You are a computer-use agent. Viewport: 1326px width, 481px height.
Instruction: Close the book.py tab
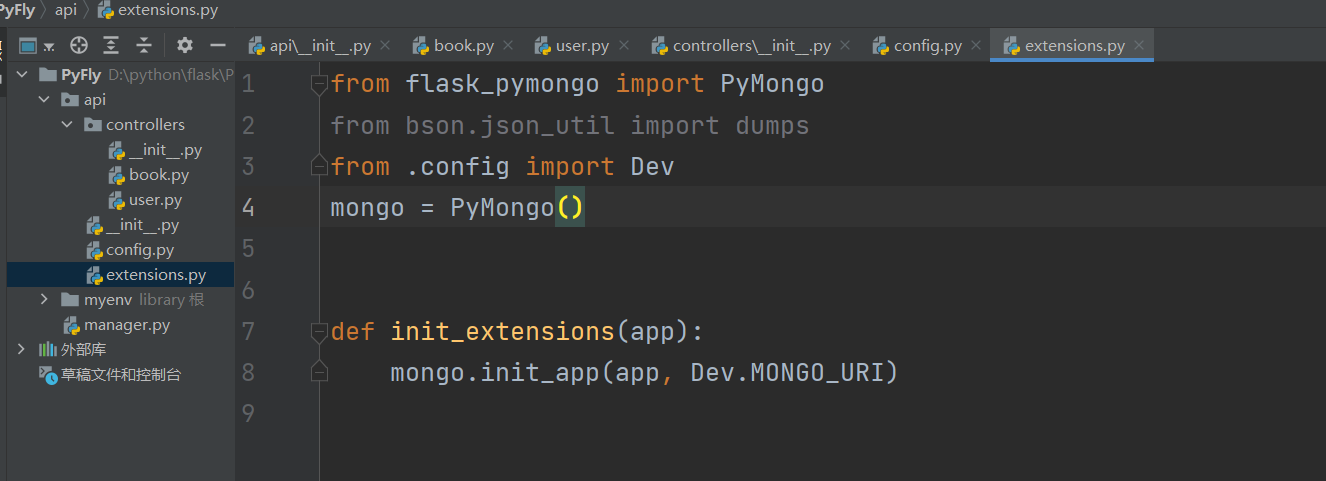[x=508, y=46]
